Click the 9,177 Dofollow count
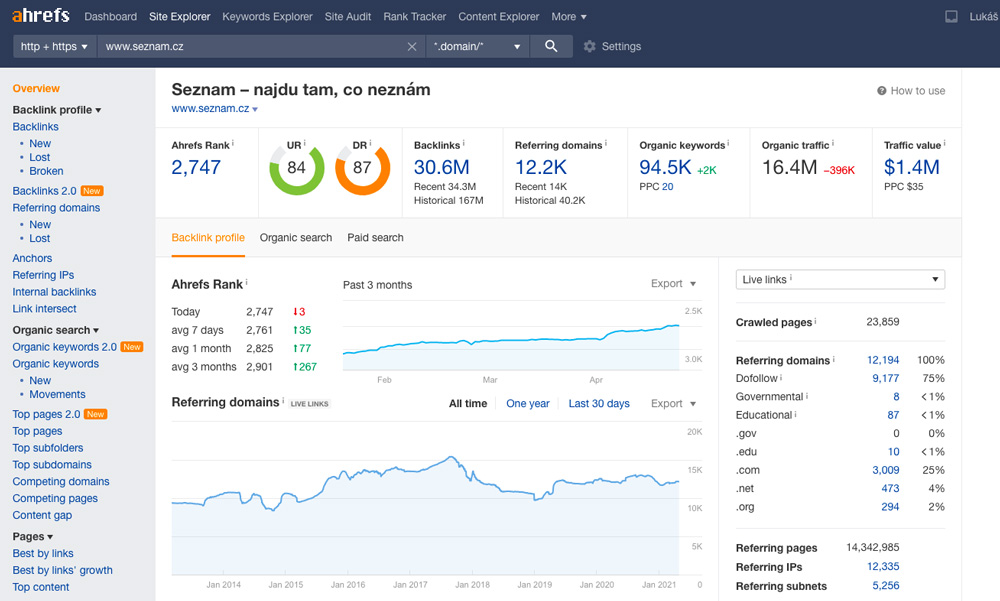This screenshot has width=1000, height=601. (886, 378)
